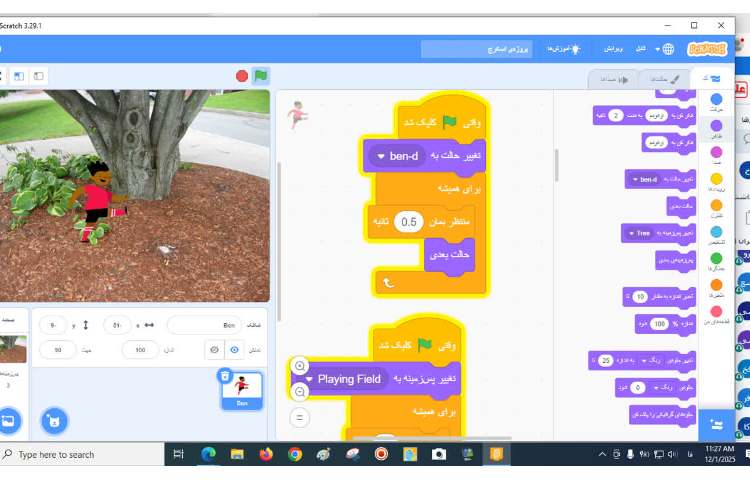Switch to the Costumes tab with the brush icon
This screenshot has height=480, width=750.
pyautogui.click(x=661, y=79)
